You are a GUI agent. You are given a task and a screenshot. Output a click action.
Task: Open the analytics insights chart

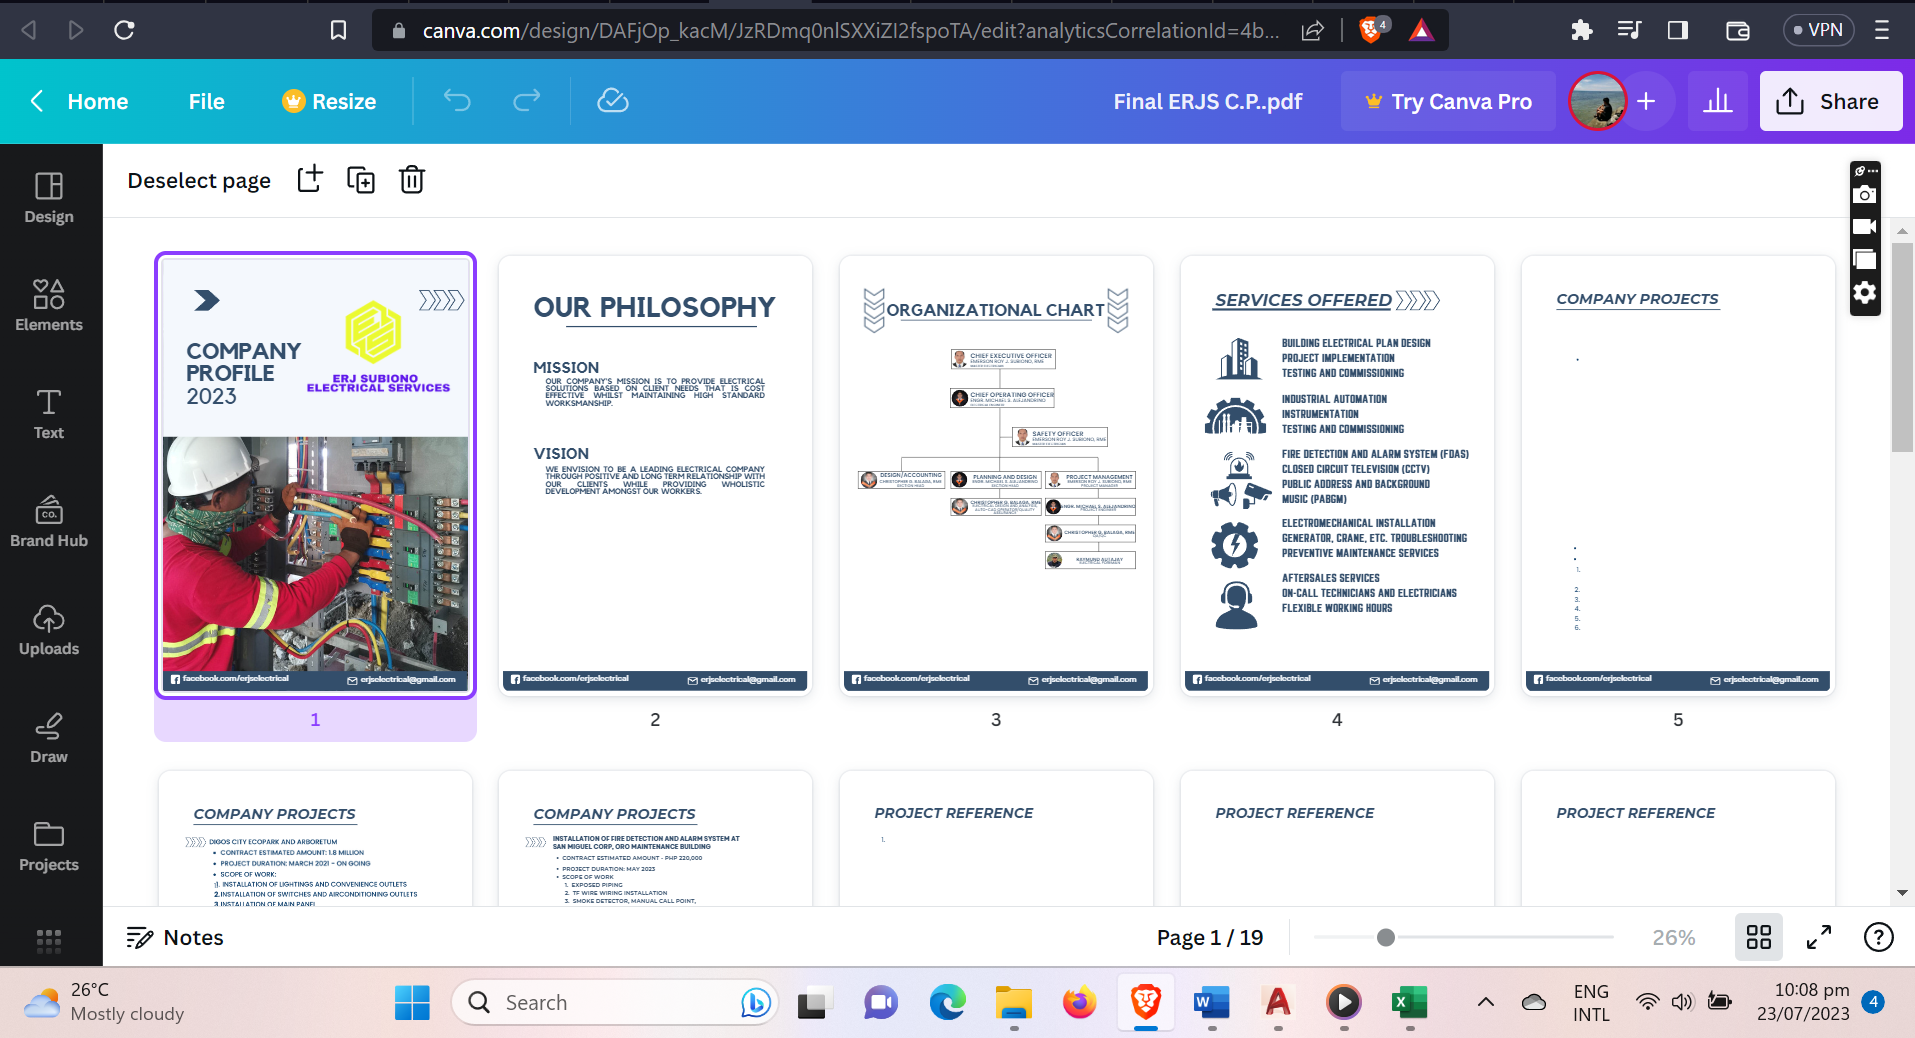1718,101
